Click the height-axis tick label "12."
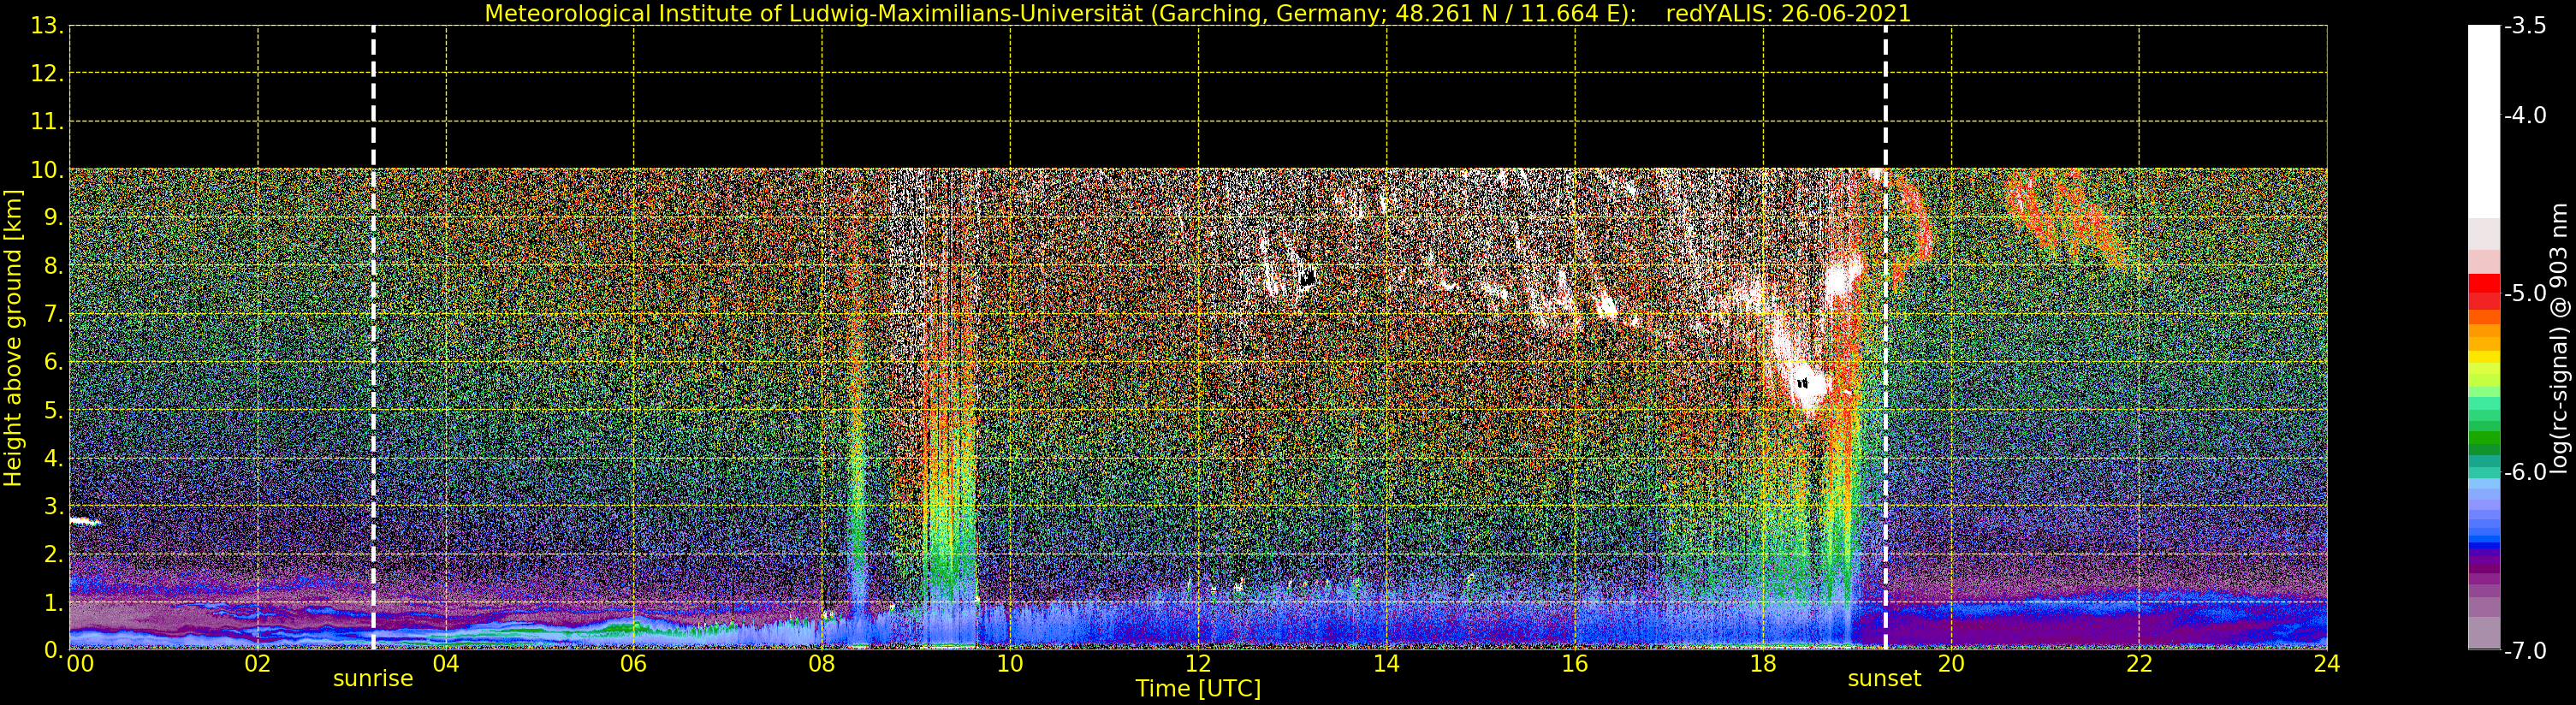The width and height of the screenshot is (2576, 705). pos(47,74)
